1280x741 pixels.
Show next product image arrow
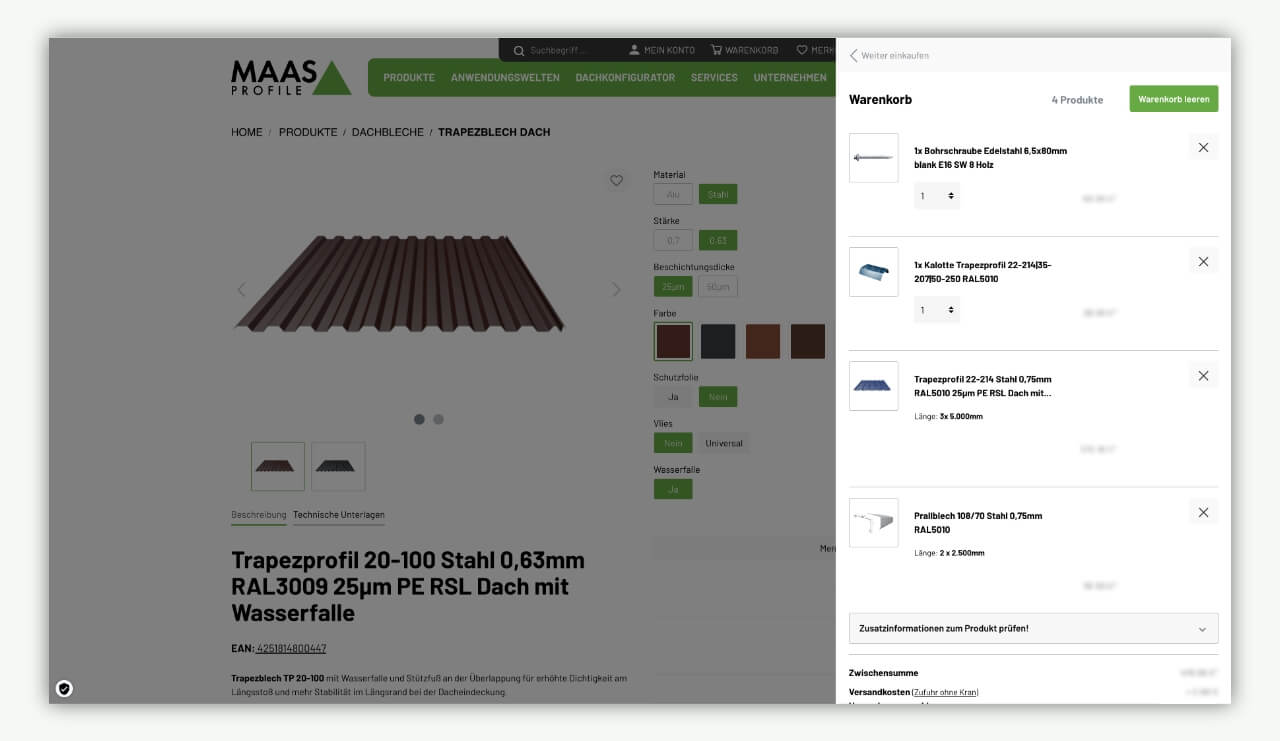click(x=616, y=289)
